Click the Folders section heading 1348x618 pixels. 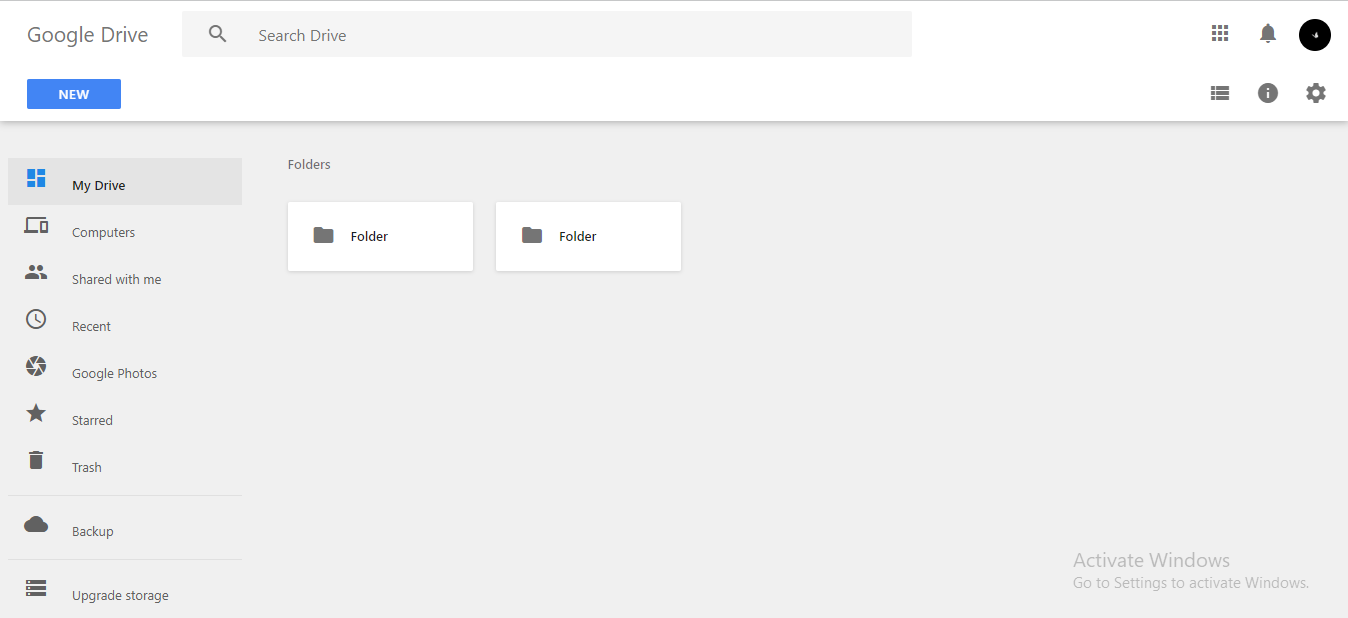point(309,164)
